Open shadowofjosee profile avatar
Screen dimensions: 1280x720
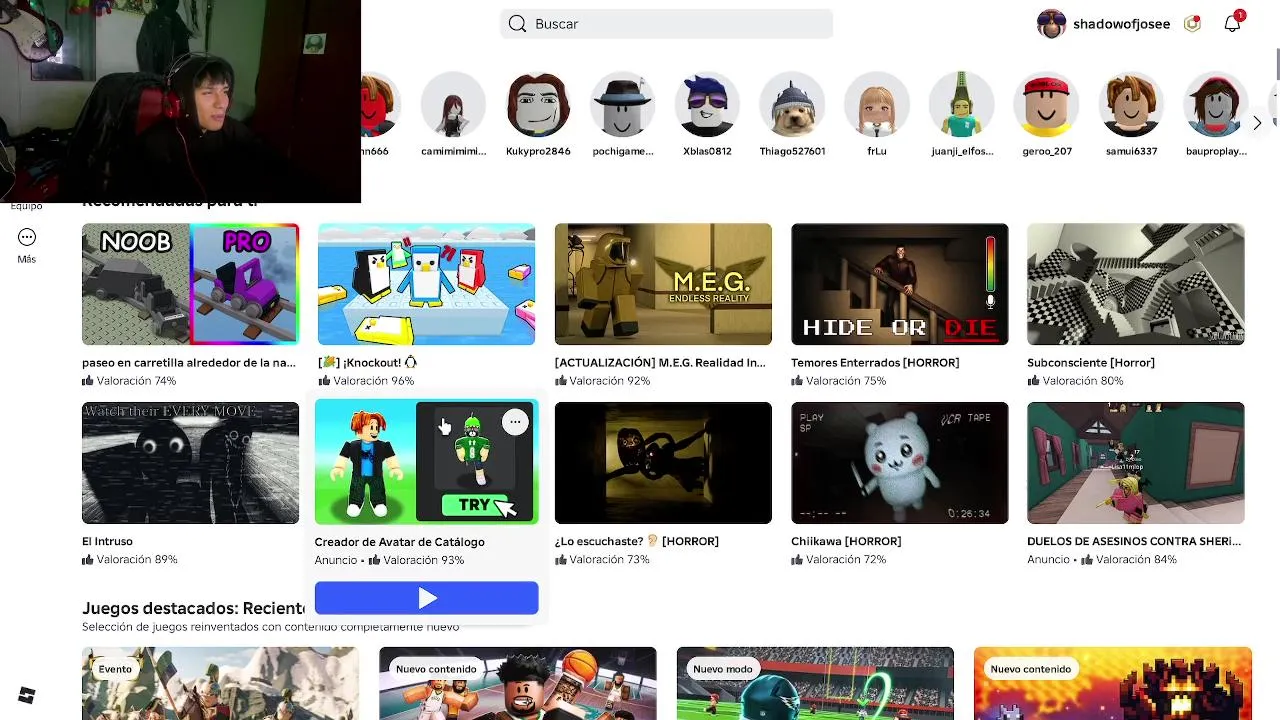point(1051,24)
